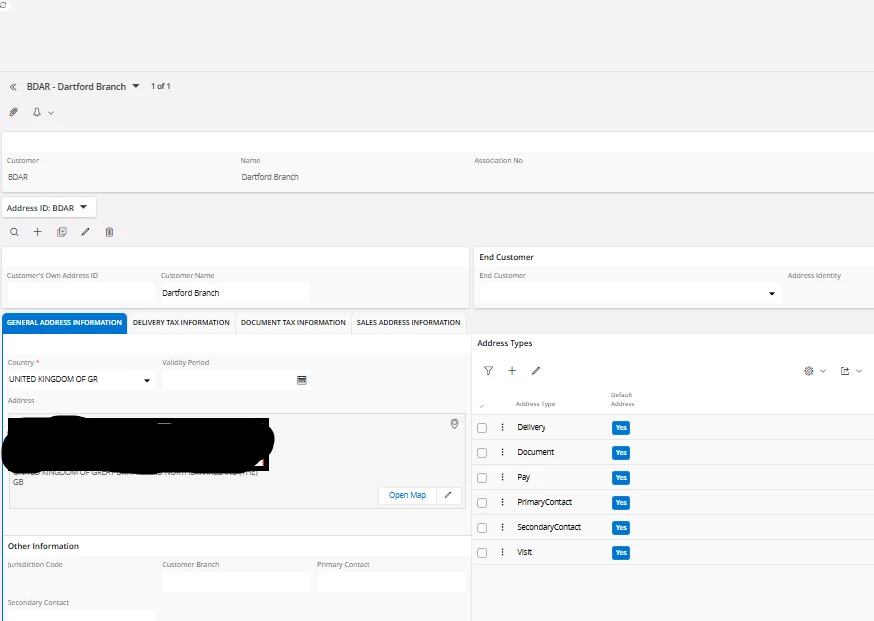
Task: Filter Address Types with the funnel icon
Action: click(488, 371)
